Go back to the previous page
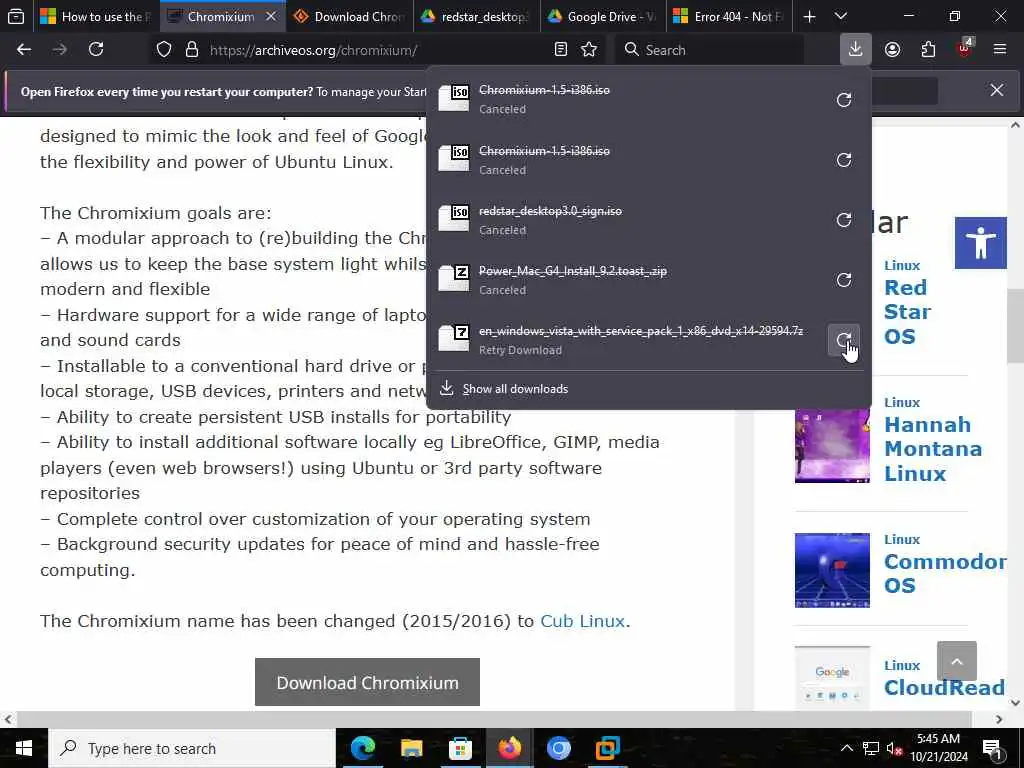The width and height of the screenshot is (1024, 768). click(x=24, y=50)
